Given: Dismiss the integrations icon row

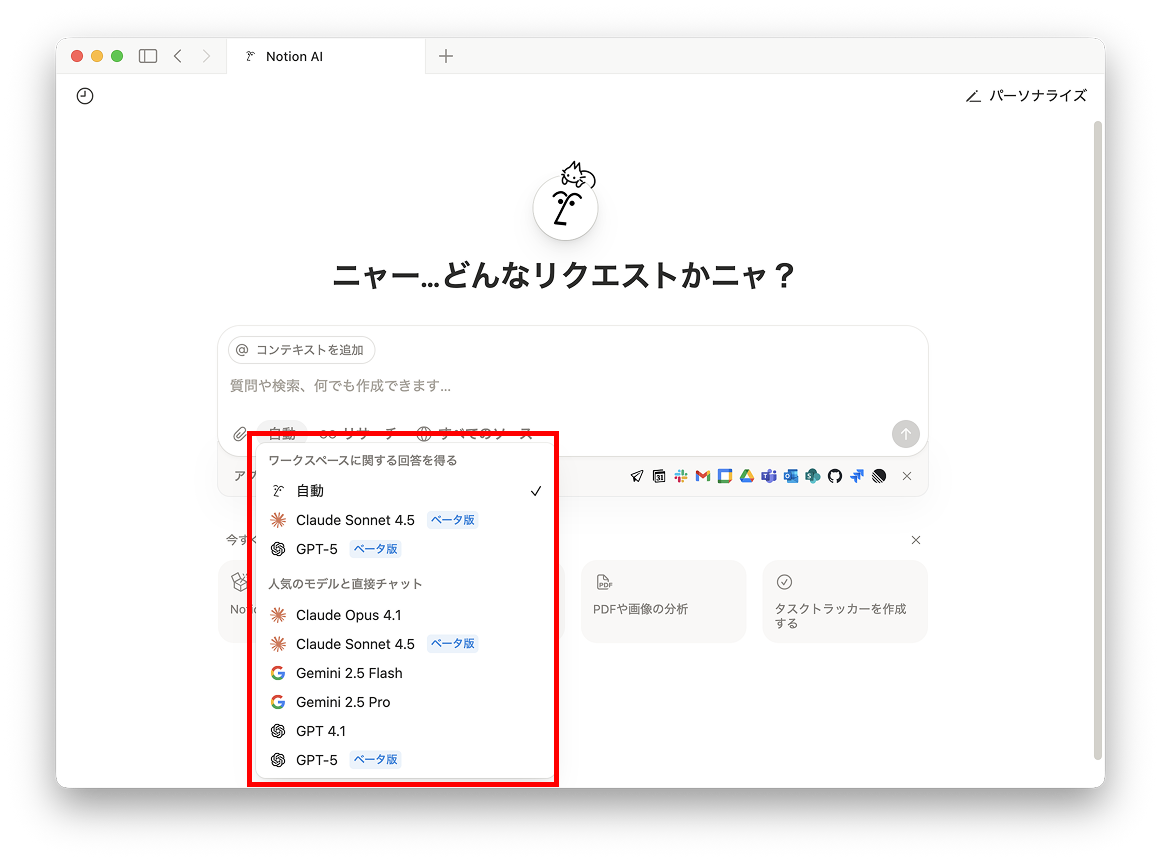Looking at the screenshot, I should tap(907, 476).
